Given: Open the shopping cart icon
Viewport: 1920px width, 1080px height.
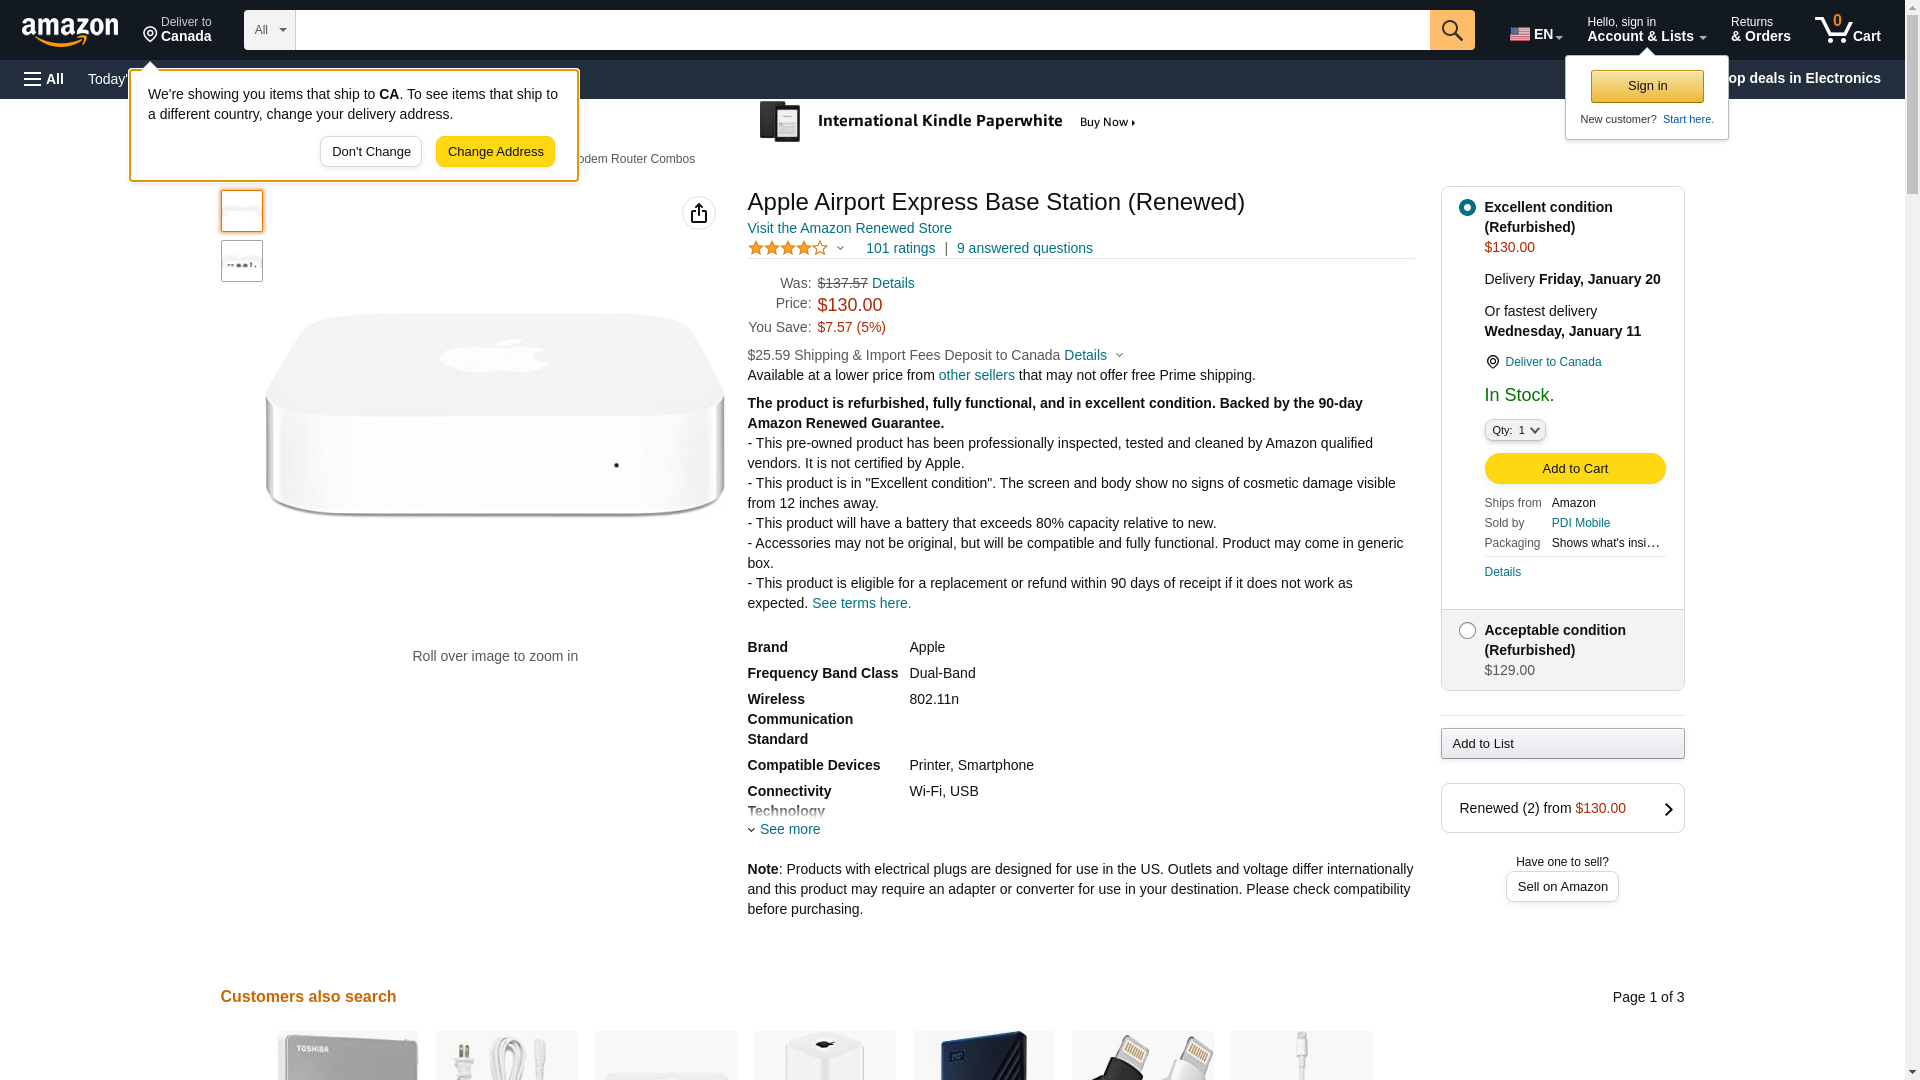Looking at the screenshot, I should pyautogui.click(x=1847, y=30).
